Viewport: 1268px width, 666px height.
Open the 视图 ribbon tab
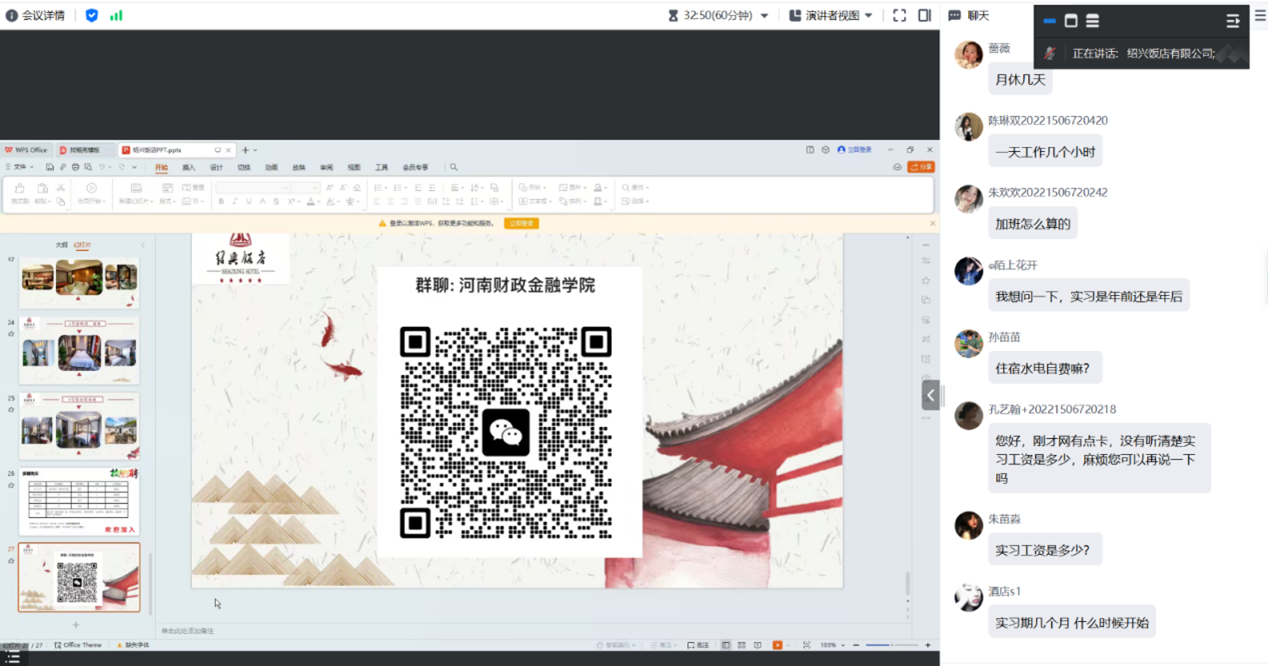tap(354, 167)
